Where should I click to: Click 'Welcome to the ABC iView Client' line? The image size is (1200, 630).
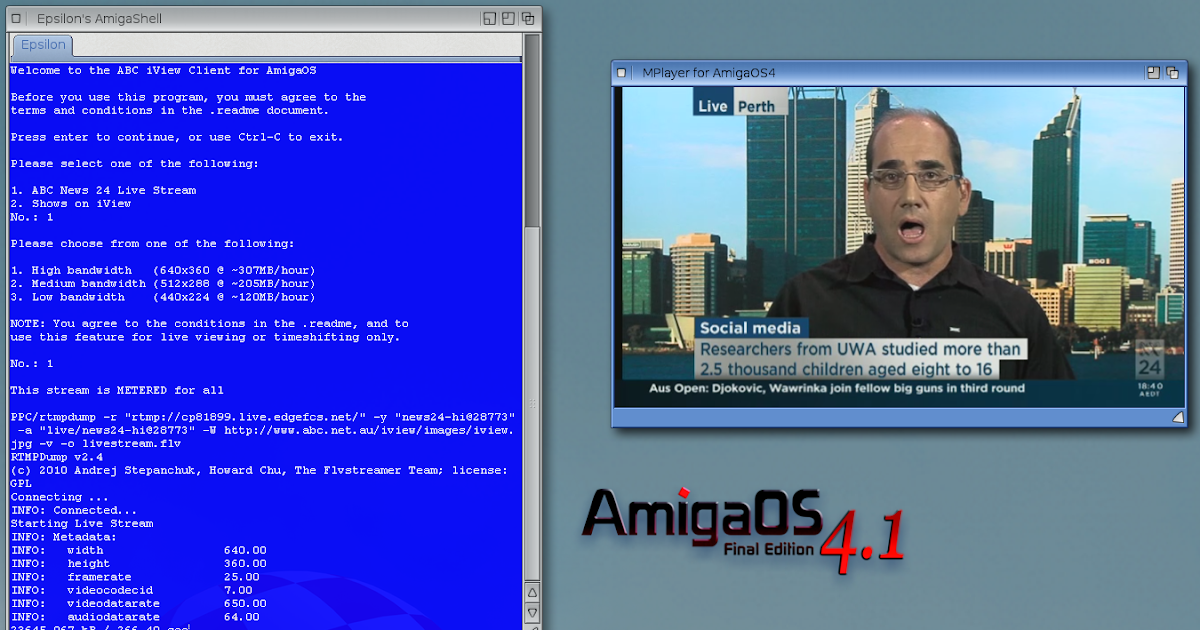164,71
